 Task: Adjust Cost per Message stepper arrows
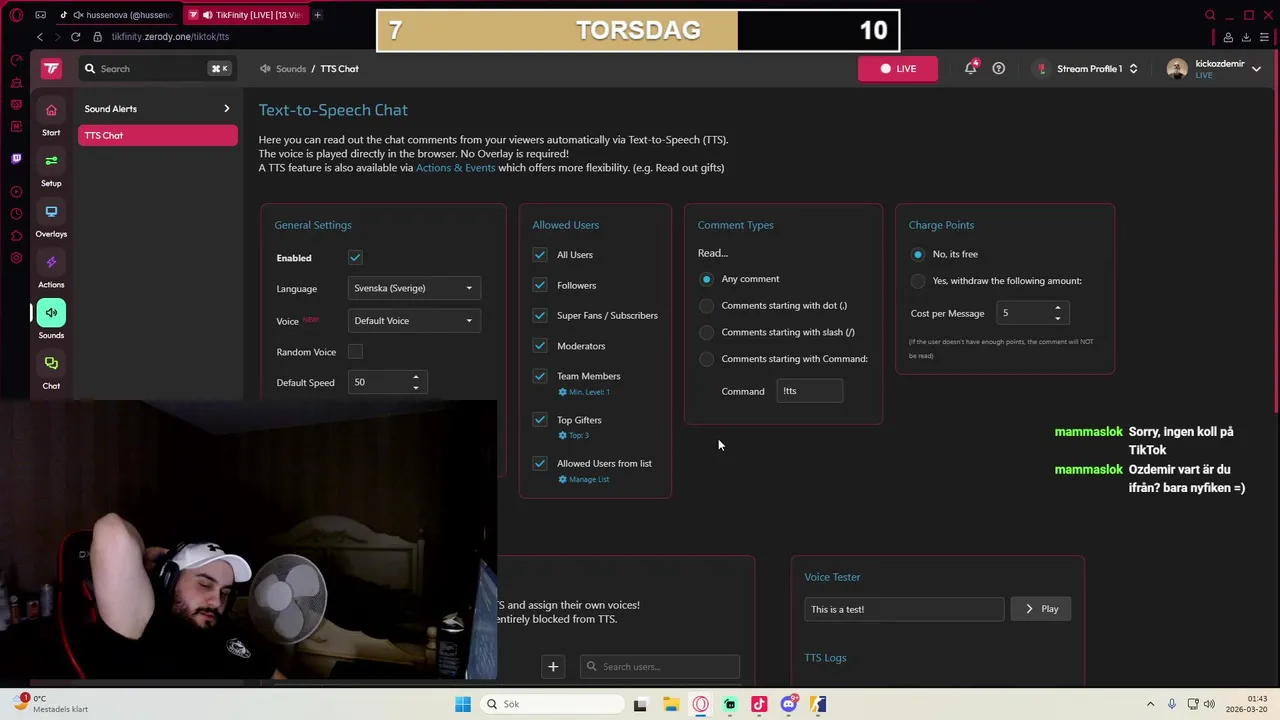[1058, 313]
